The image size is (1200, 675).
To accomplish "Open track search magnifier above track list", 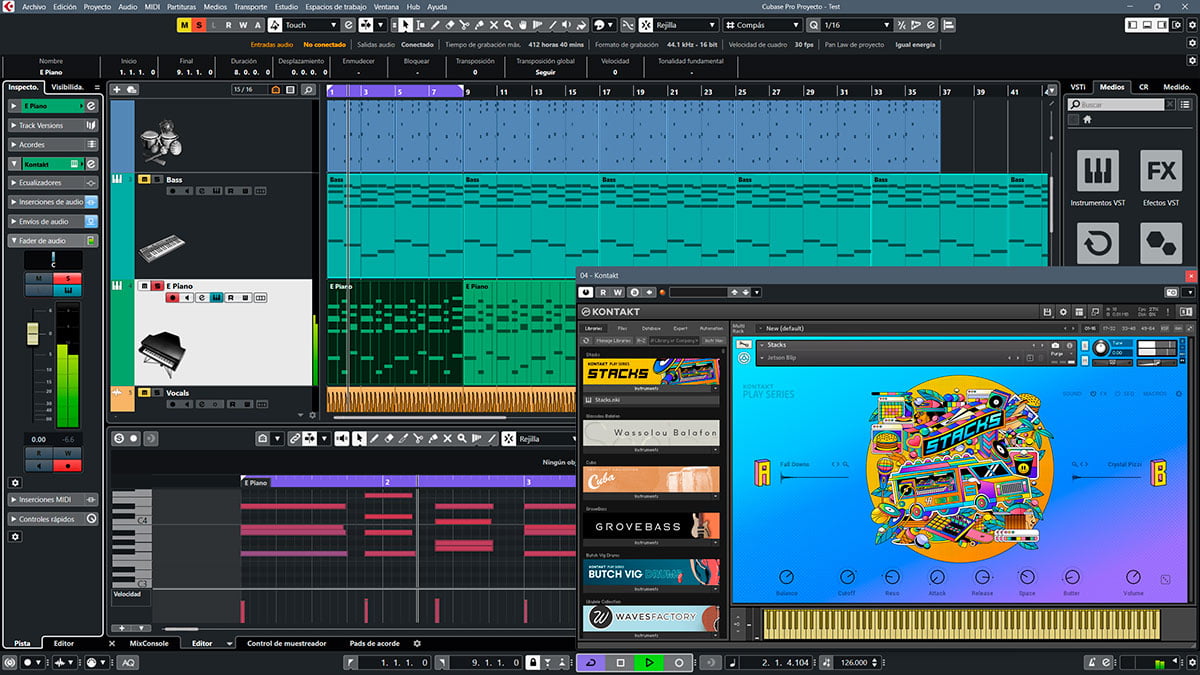I will tap(308, 90).
